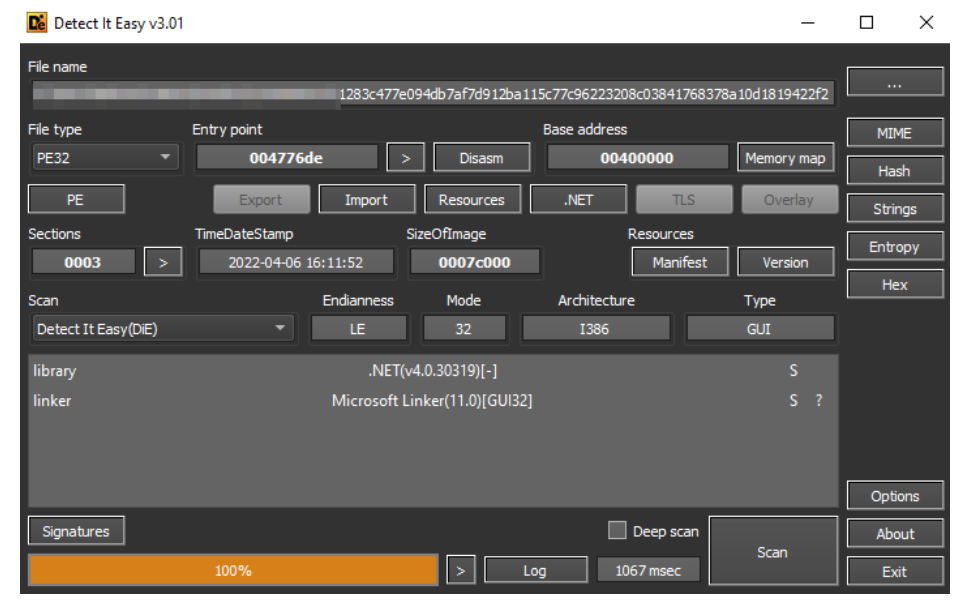Enable the Deep scan checkbox
The image size is (961, 601).
pos(617,531)
